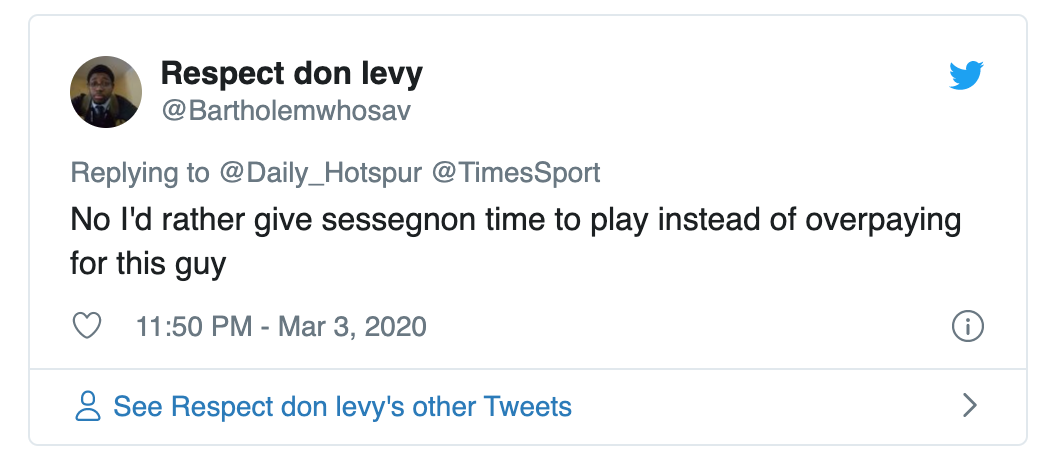Click the person icon in the footer
The height and width of the screenshot is (460, 1046).
(x=88, y=406)
